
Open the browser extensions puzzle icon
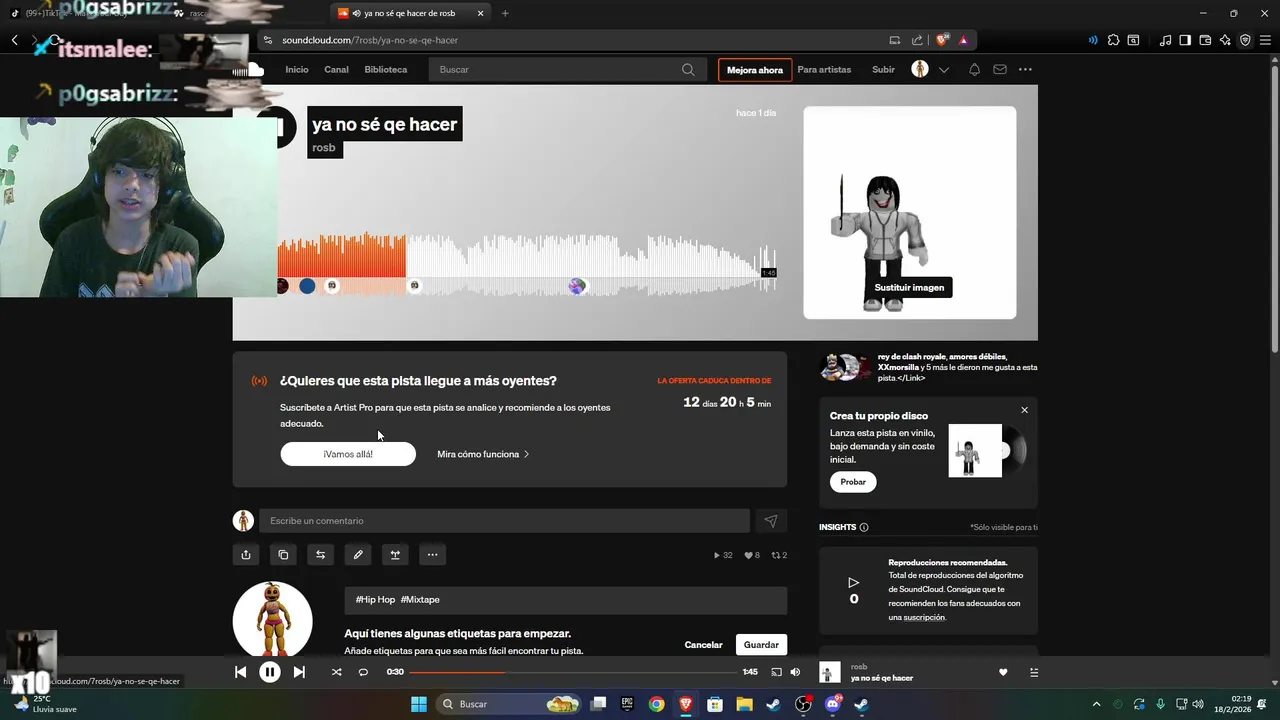pyautogui.click(x=1113, y=40)
